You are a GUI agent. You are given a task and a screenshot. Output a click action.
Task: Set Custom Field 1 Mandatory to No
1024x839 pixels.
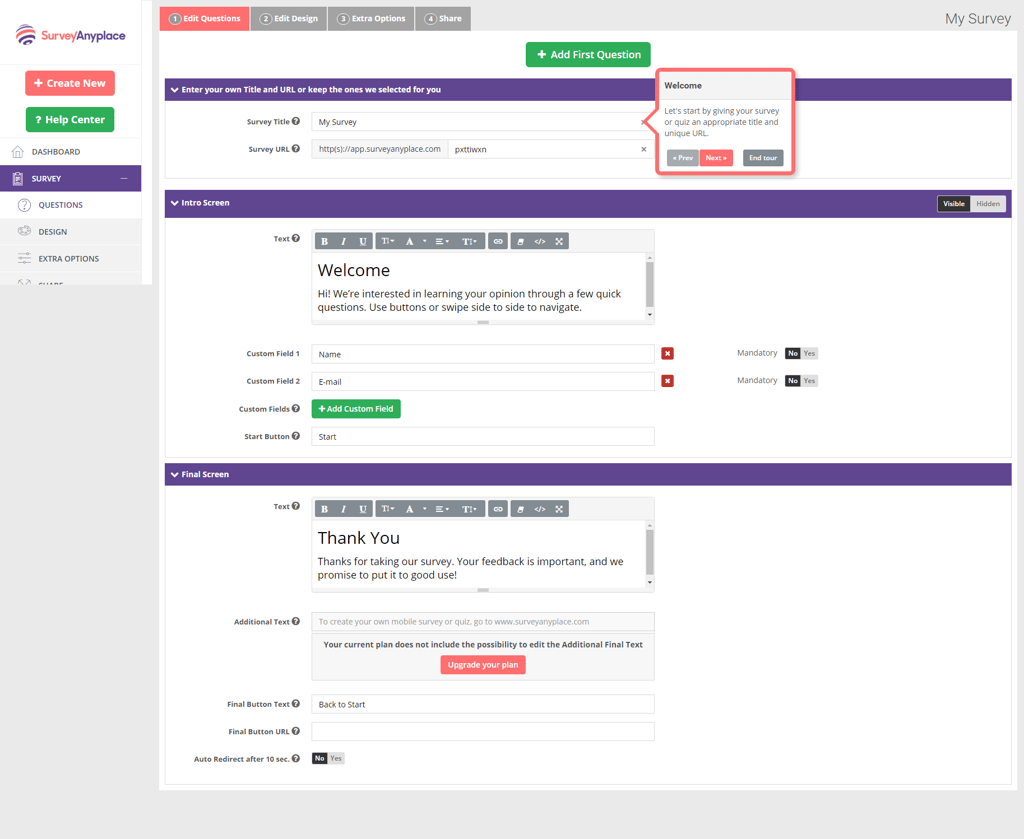click(x=793, y=353)
